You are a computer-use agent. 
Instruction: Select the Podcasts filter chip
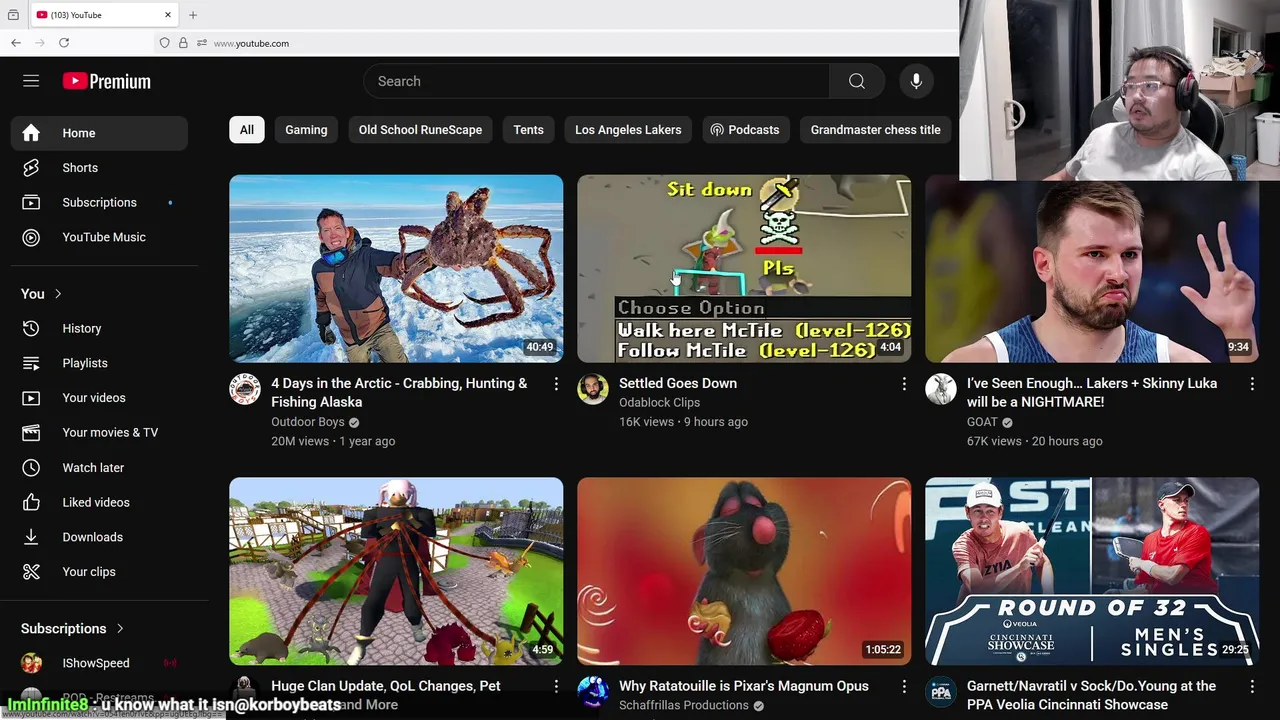745,130
